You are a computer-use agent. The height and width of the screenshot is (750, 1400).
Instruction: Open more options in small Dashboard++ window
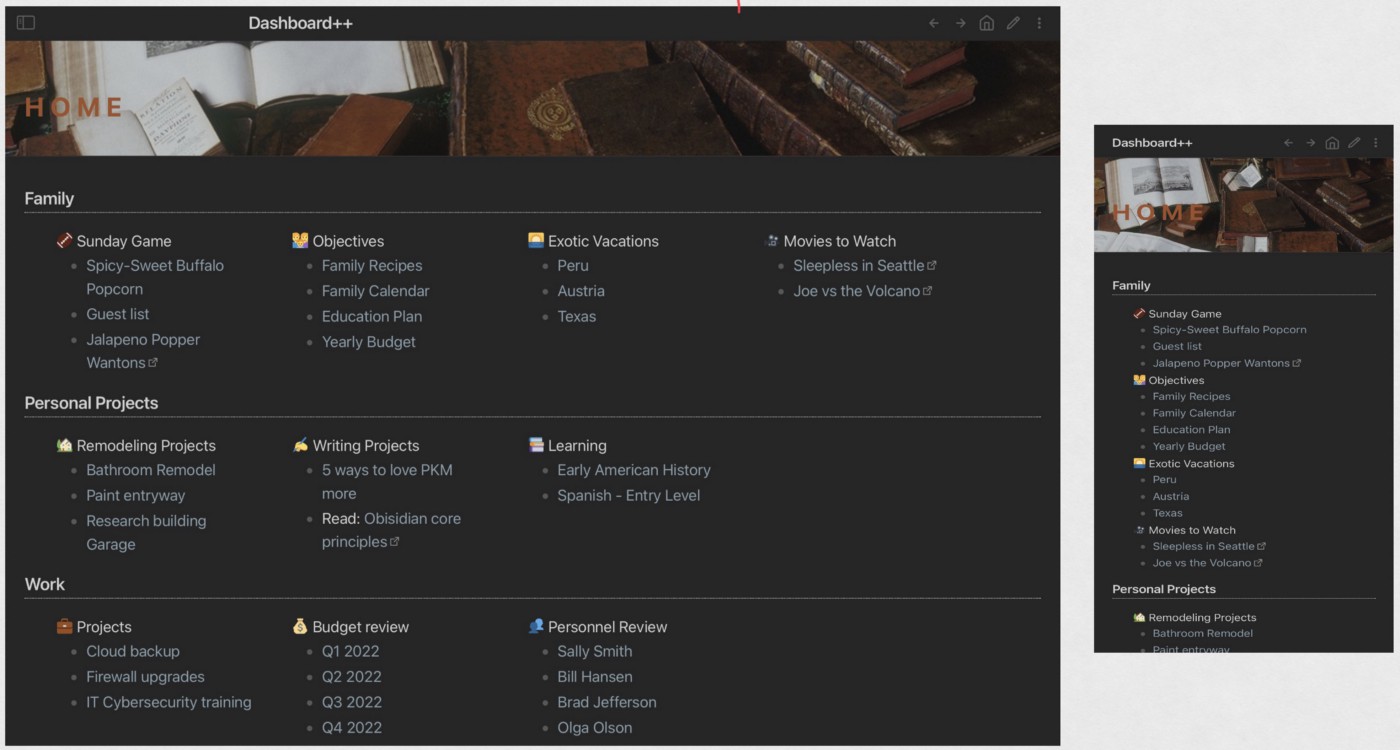click(x=1376, y=142)
